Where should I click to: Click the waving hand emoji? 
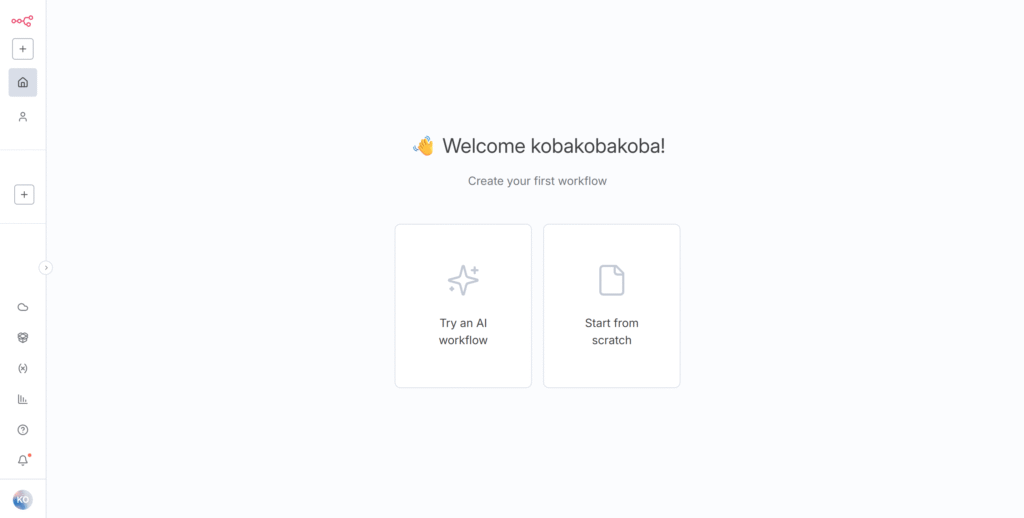pos(424,146)
